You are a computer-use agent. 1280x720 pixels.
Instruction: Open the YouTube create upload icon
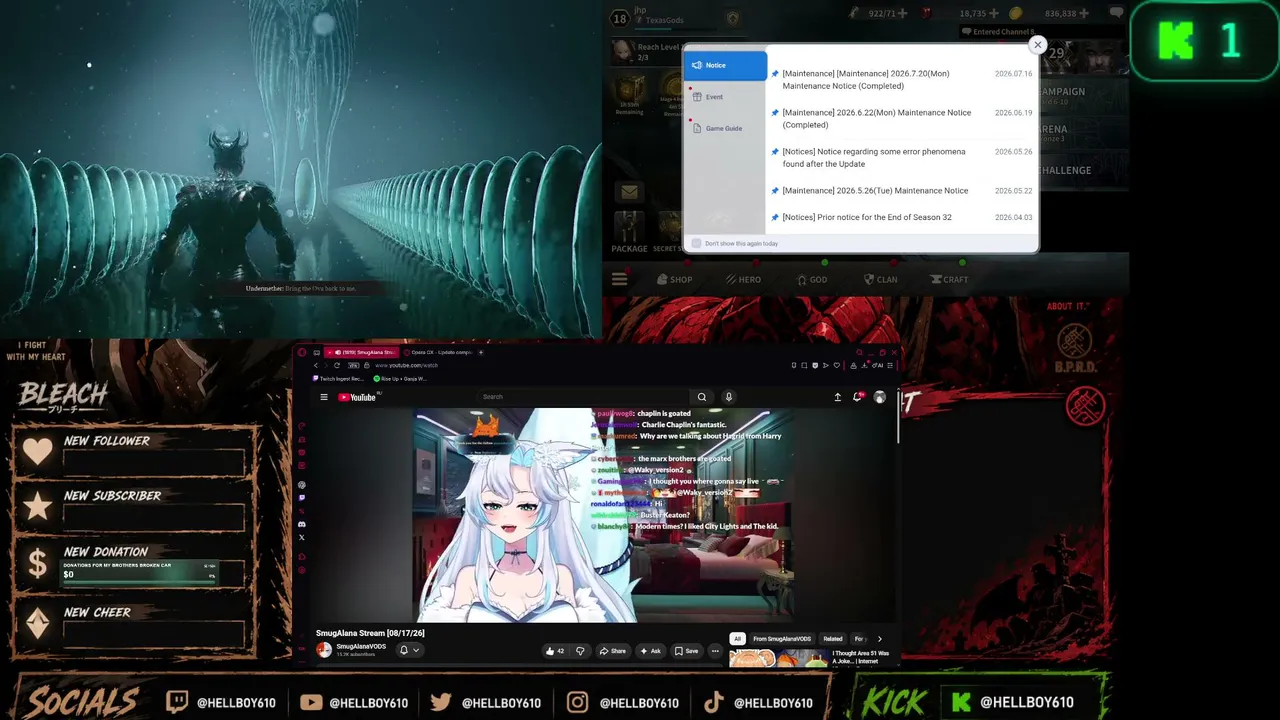[838, 397]
